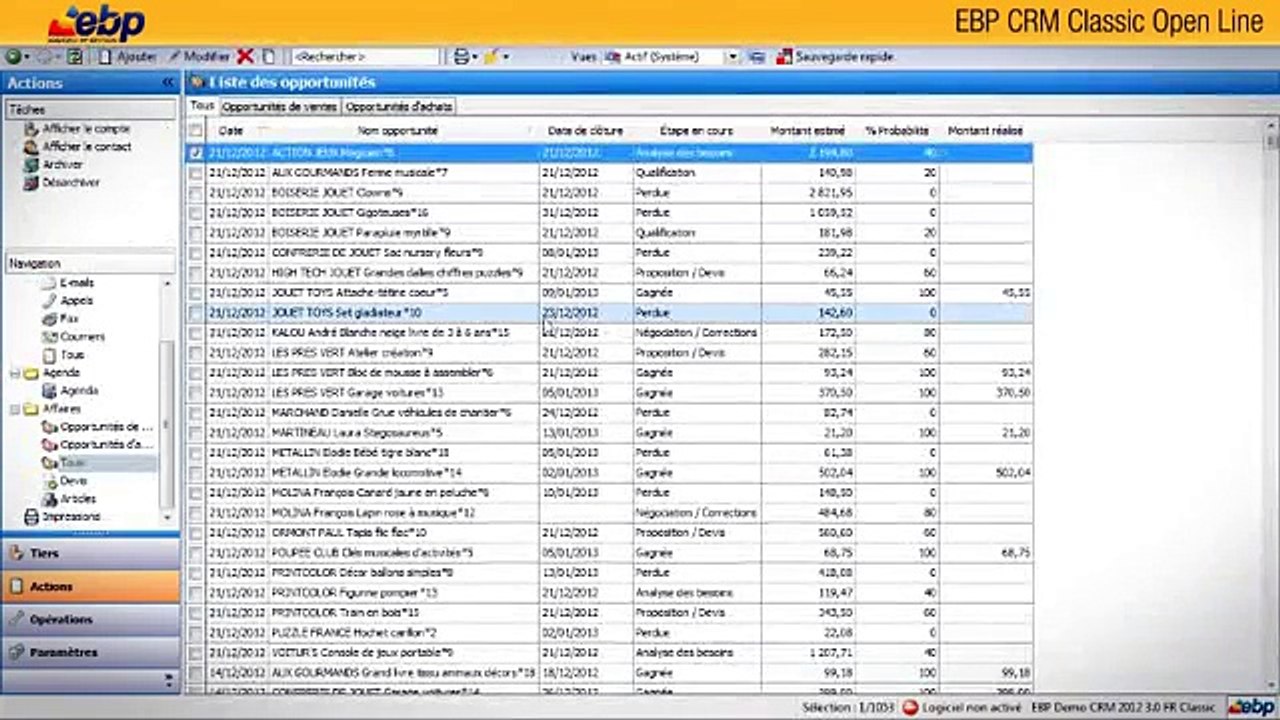Screen dimensions: 1280x720
Task: Collapse the Tâches section header
Action: pyautogui.click(x=90, y=109)
